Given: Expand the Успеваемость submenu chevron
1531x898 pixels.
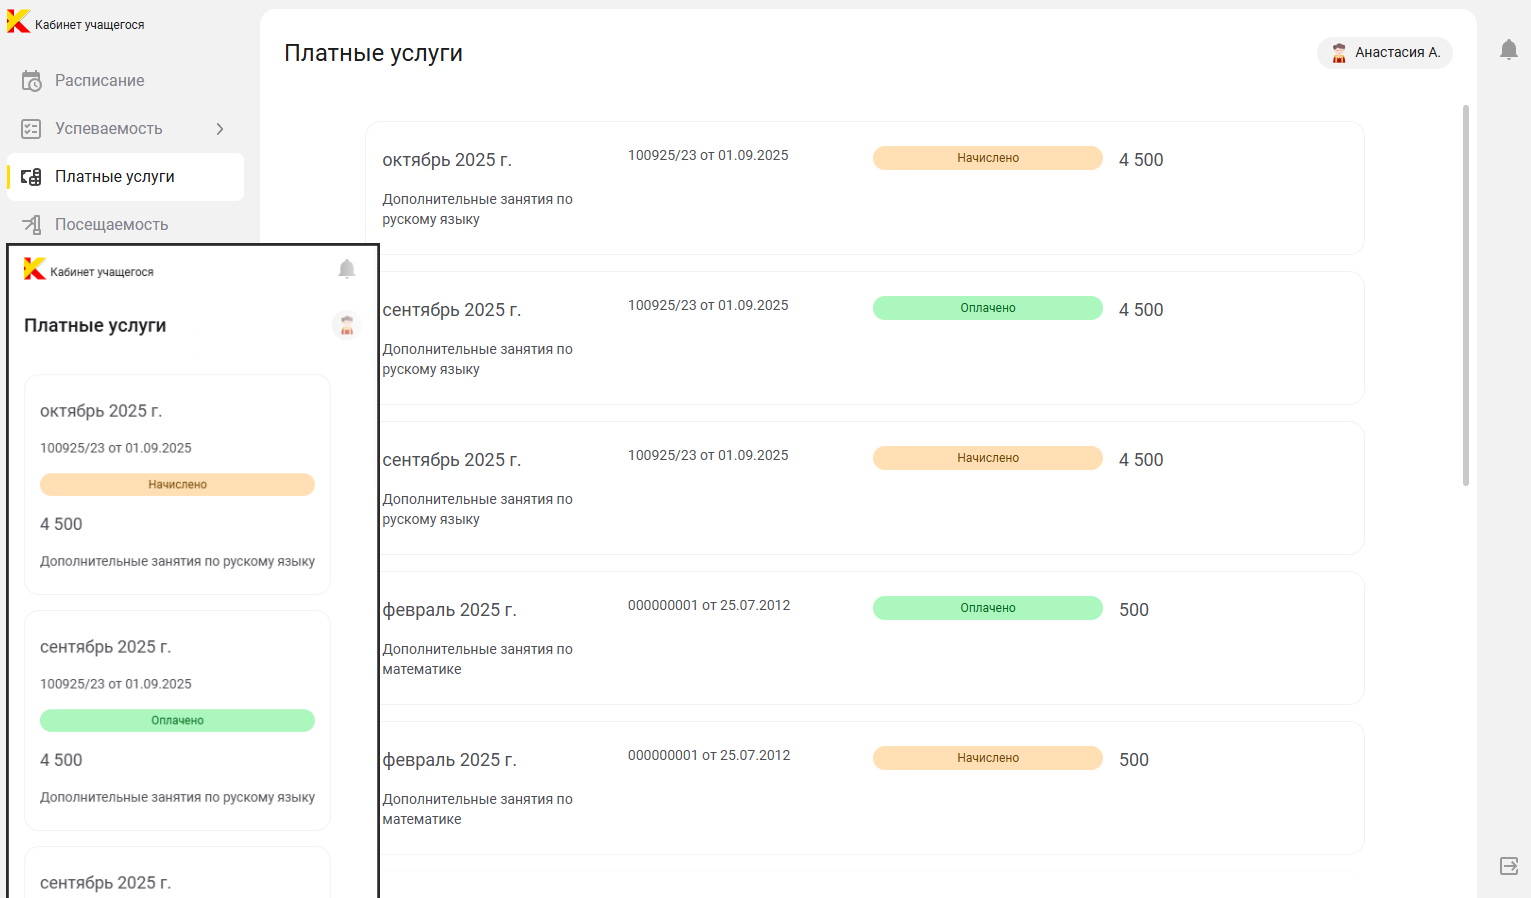Looking at the screenshot, I should 220,129.
